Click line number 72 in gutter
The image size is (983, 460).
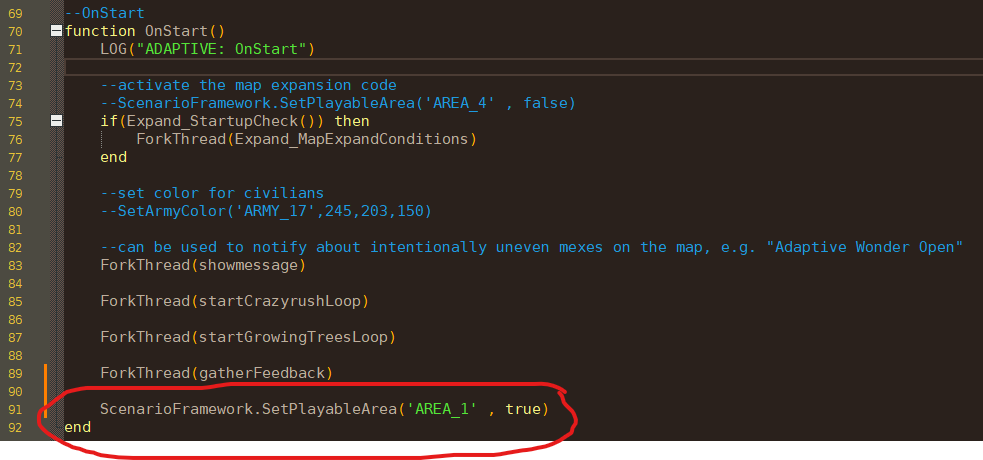click(x=15, y=67)
